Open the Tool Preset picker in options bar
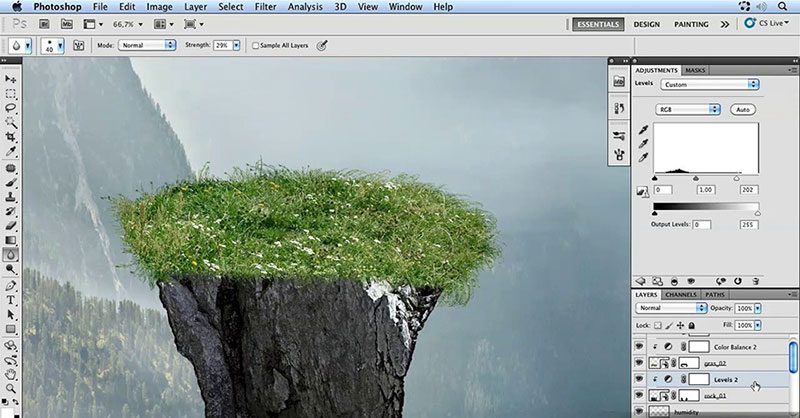800x418 pixels. tap(20, 45)
